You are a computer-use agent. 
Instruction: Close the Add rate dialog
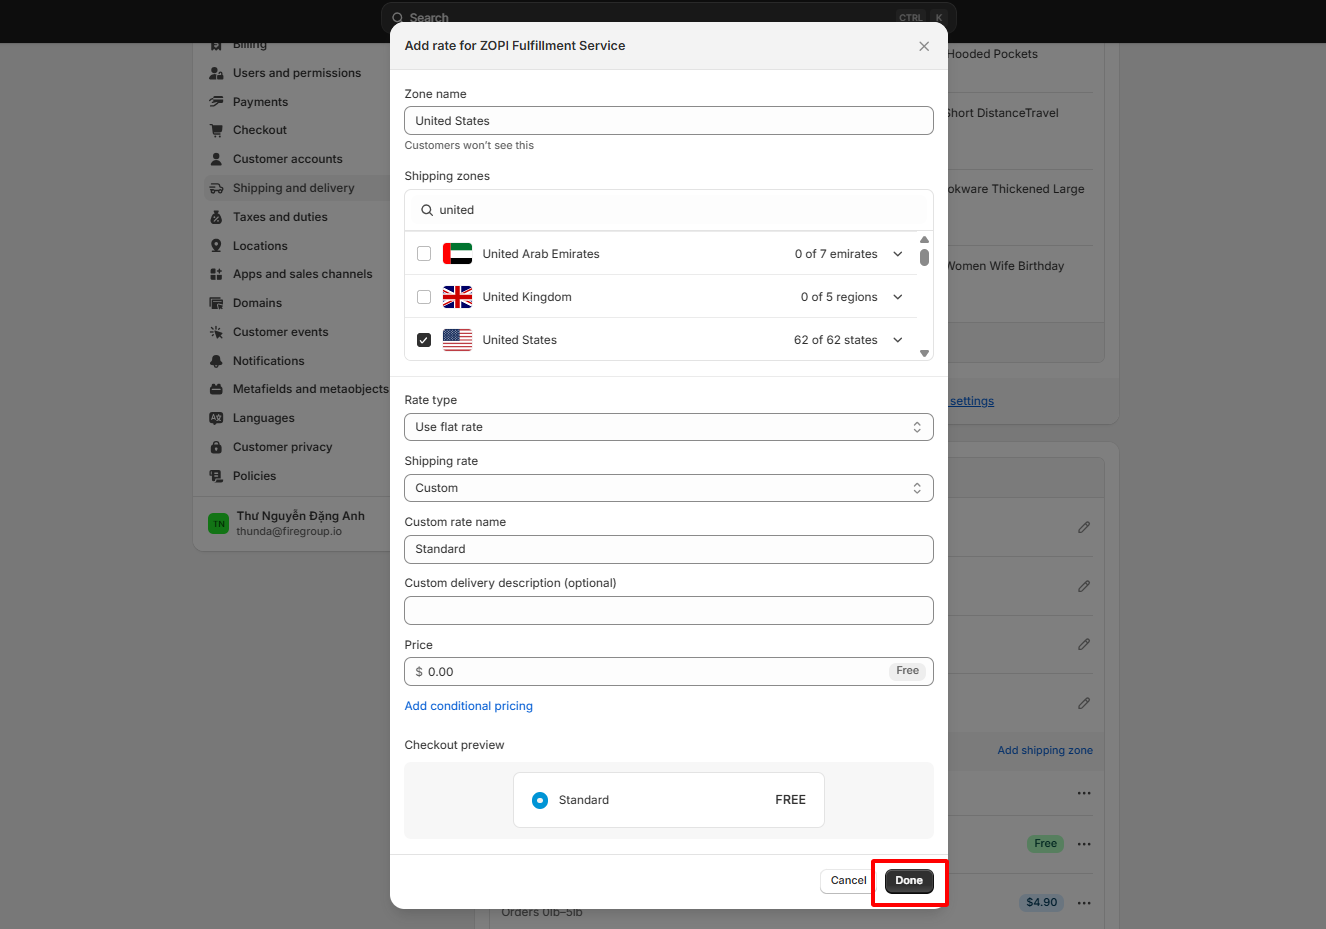click(x=924, y=46)
